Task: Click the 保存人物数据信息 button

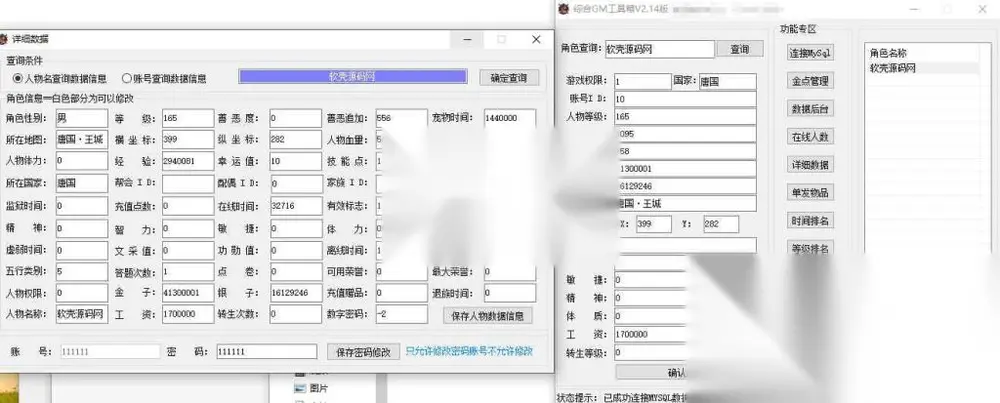Action: [488, 315]
